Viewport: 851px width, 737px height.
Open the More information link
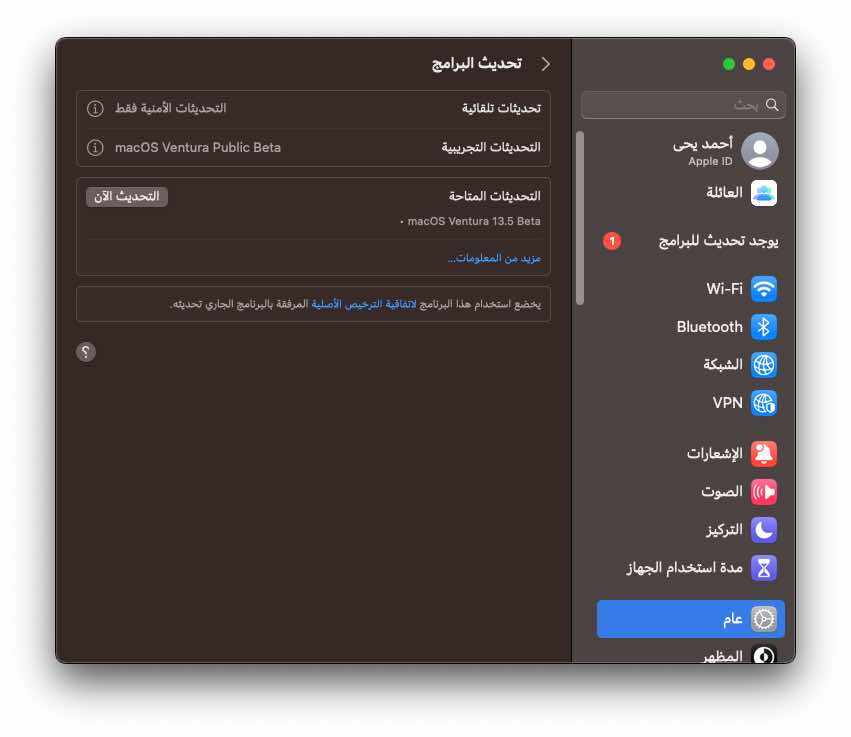[x=494, y=258]
